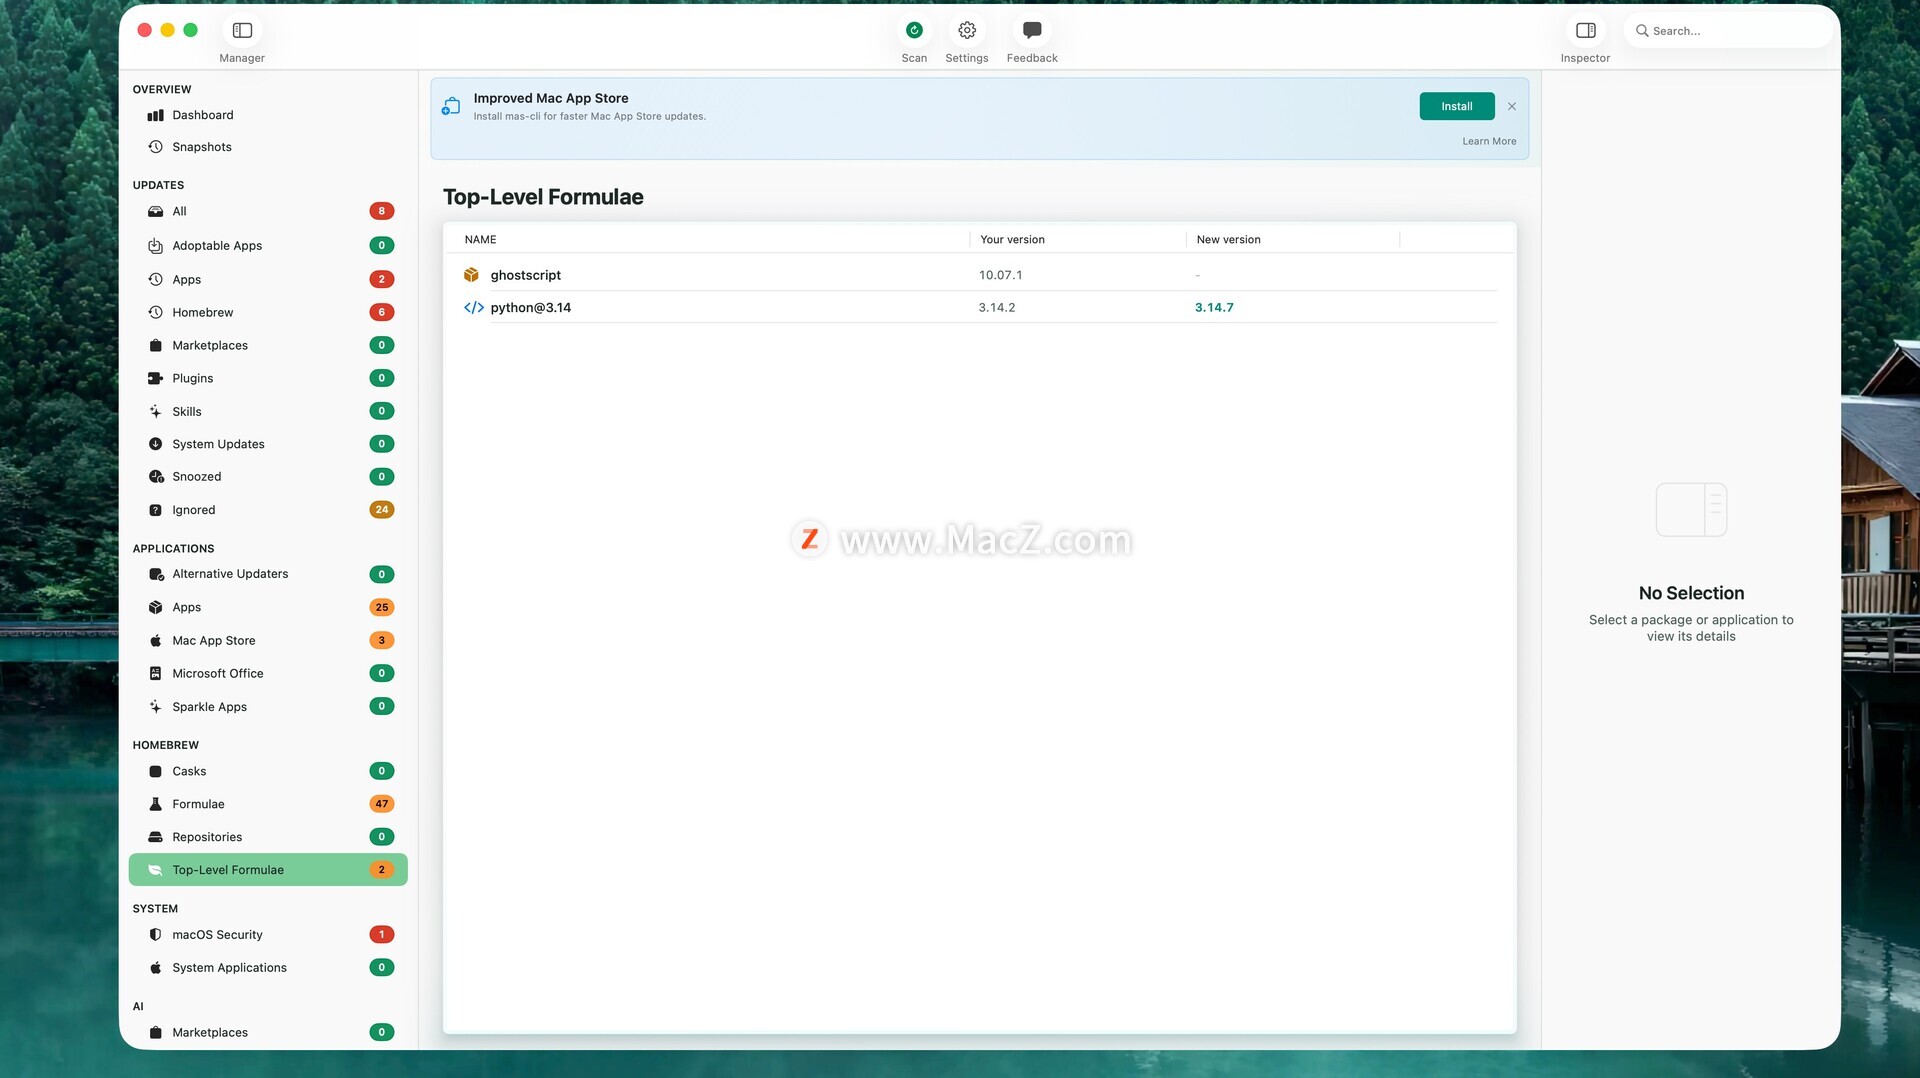The height and width of the screenshot is (1078, 1920).
Task: Select the ghostscript row name
Action: [x=525, y=275]
